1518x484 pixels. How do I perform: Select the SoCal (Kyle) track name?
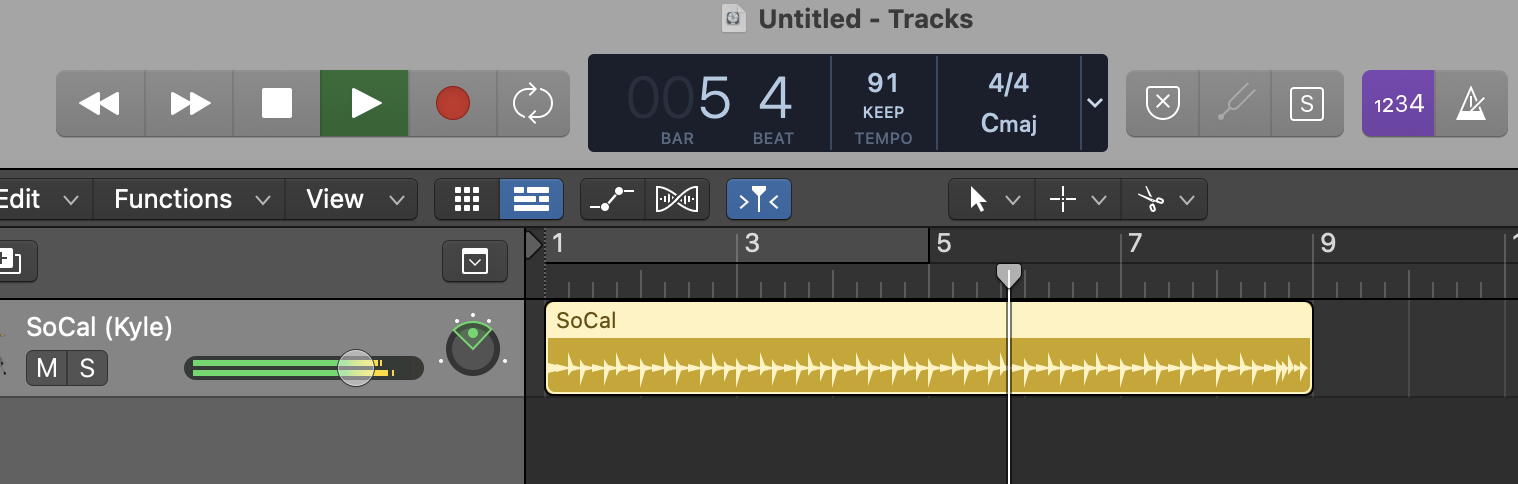point(99,327)
